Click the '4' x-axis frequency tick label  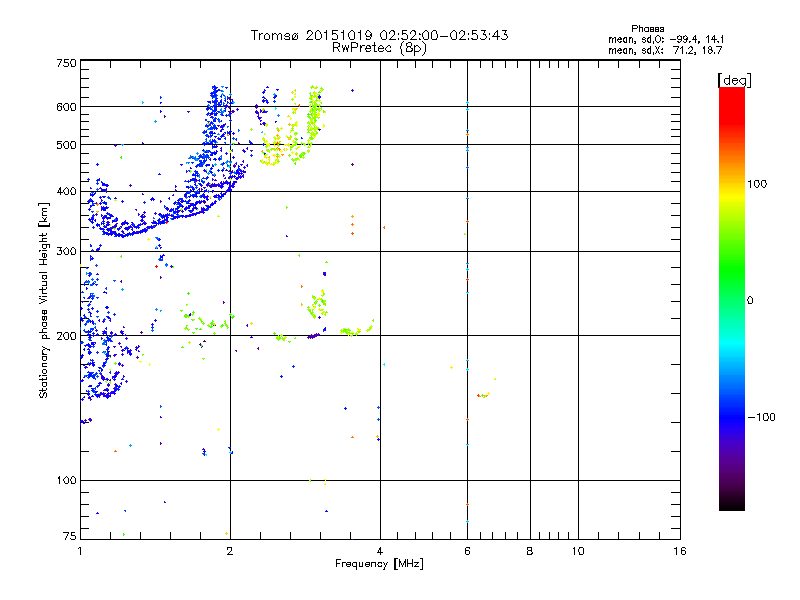[x=380, y=551]
